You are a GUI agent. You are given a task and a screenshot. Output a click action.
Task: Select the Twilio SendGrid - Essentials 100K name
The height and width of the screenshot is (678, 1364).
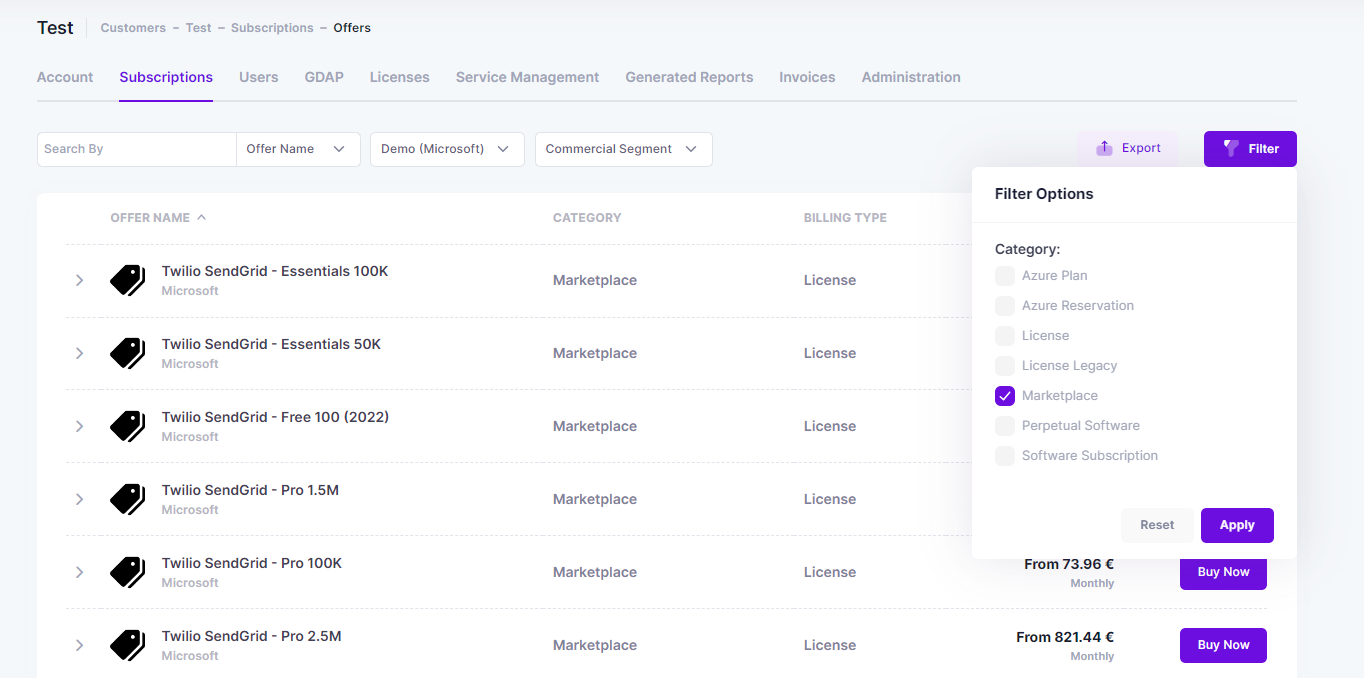coord(275,271)
